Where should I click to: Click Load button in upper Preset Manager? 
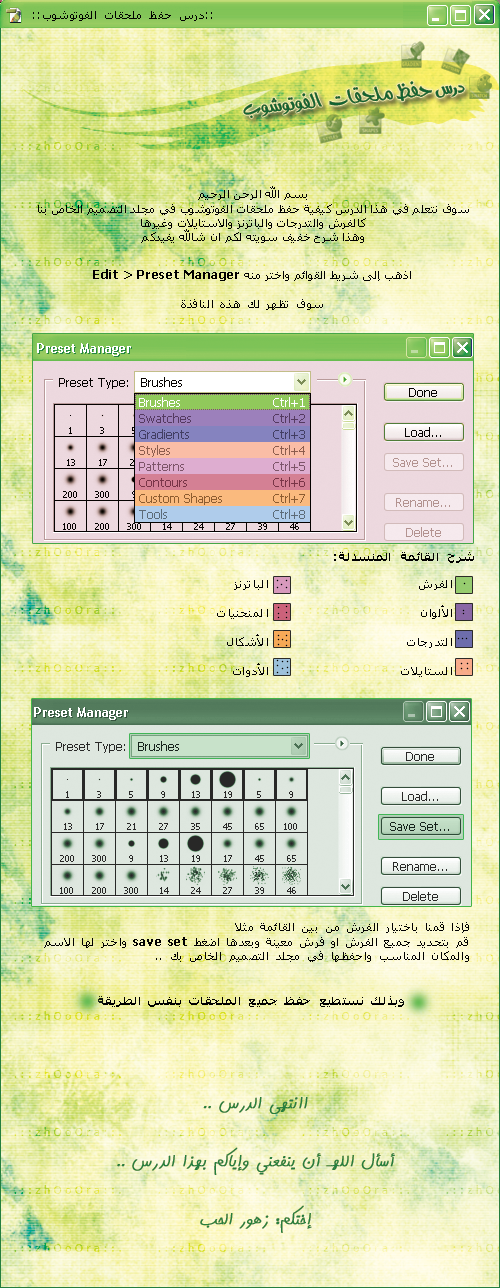(423, 432)
